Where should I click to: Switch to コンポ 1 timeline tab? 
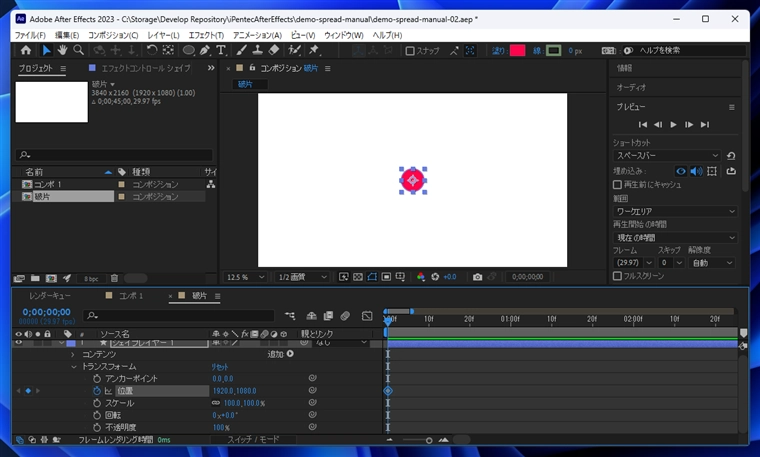tap(131, 296)
